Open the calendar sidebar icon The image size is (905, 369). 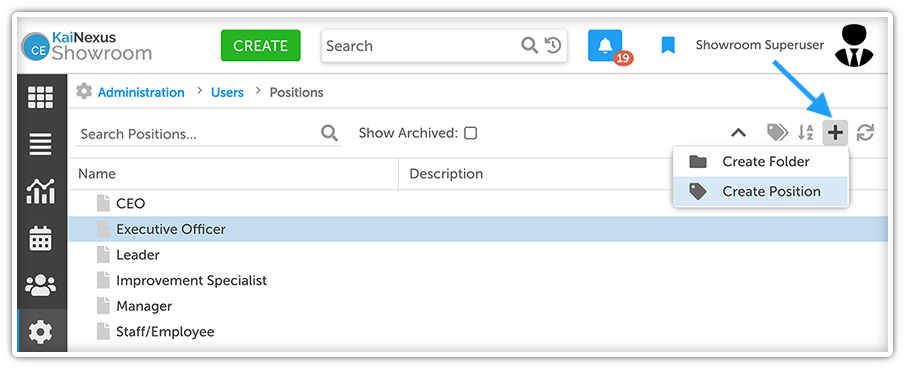pyautogui.click(x=40, y=238)
